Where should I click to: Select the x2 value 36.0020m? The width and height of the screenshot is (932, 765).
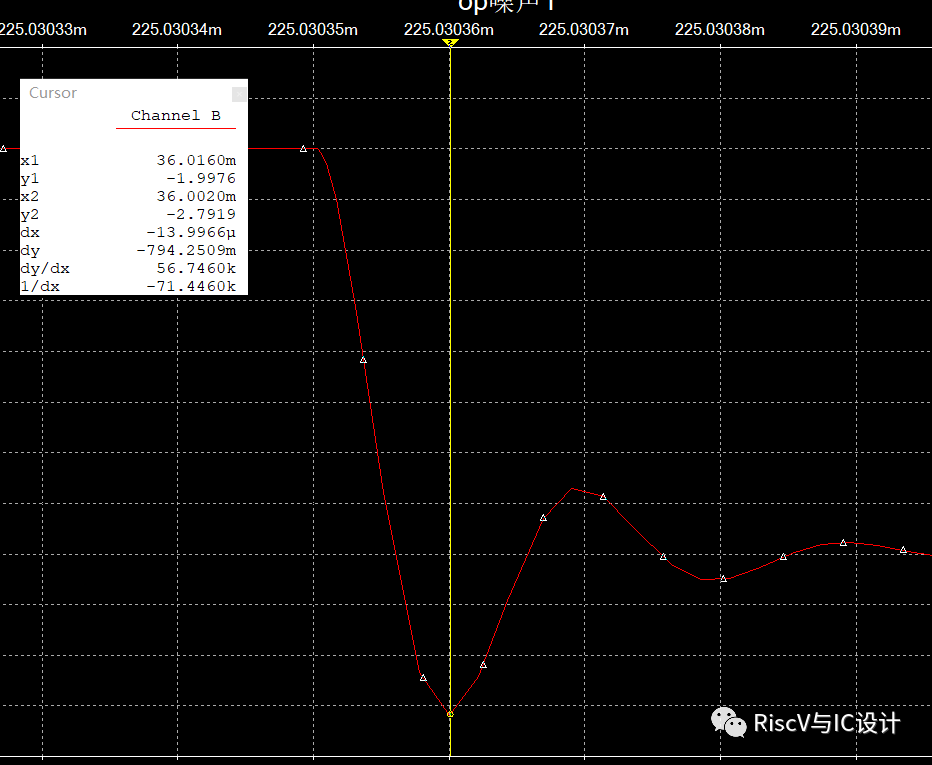click(x=196, y=197)
